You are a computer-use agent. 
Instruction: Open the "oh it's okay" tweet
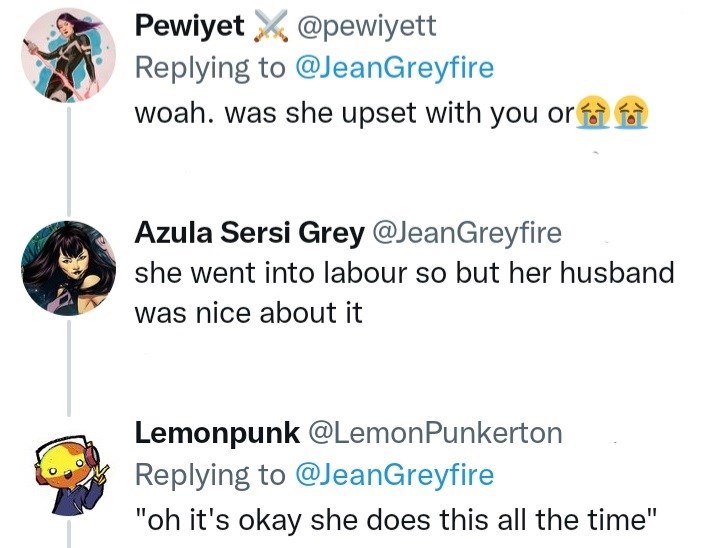pyautogui.click(x=395, y=520)
